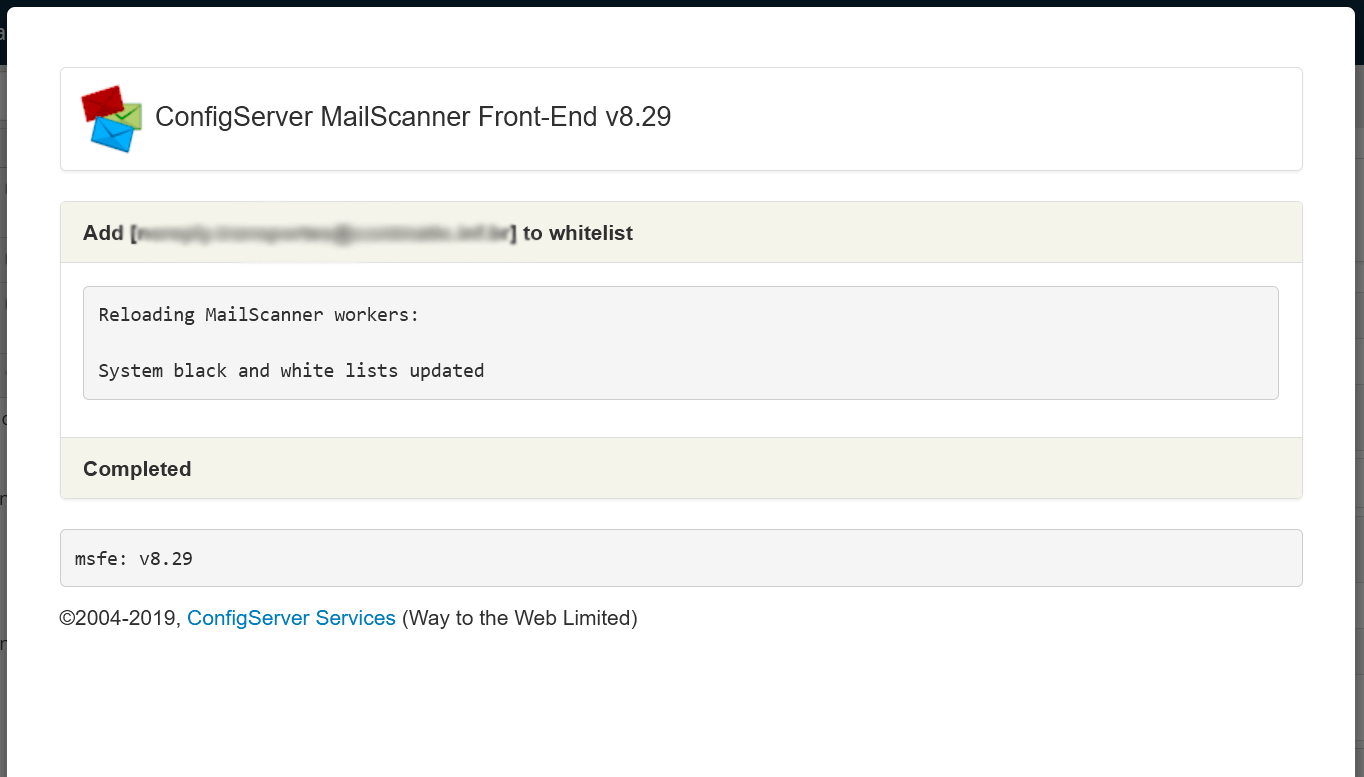
Task: Click the 'Reloading MailScanner workers:' output line
Action: tap(259, 315)
